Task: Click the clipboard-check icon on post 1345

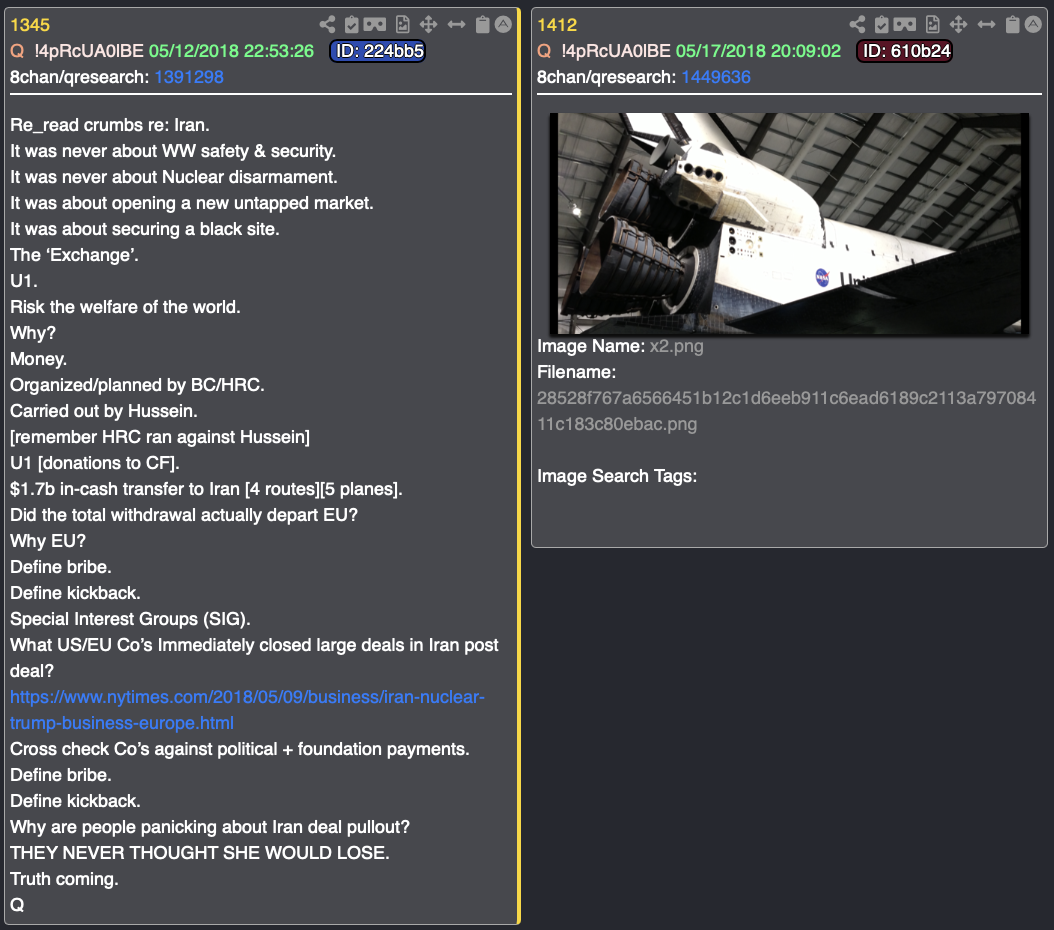Action: pos(352,25)
